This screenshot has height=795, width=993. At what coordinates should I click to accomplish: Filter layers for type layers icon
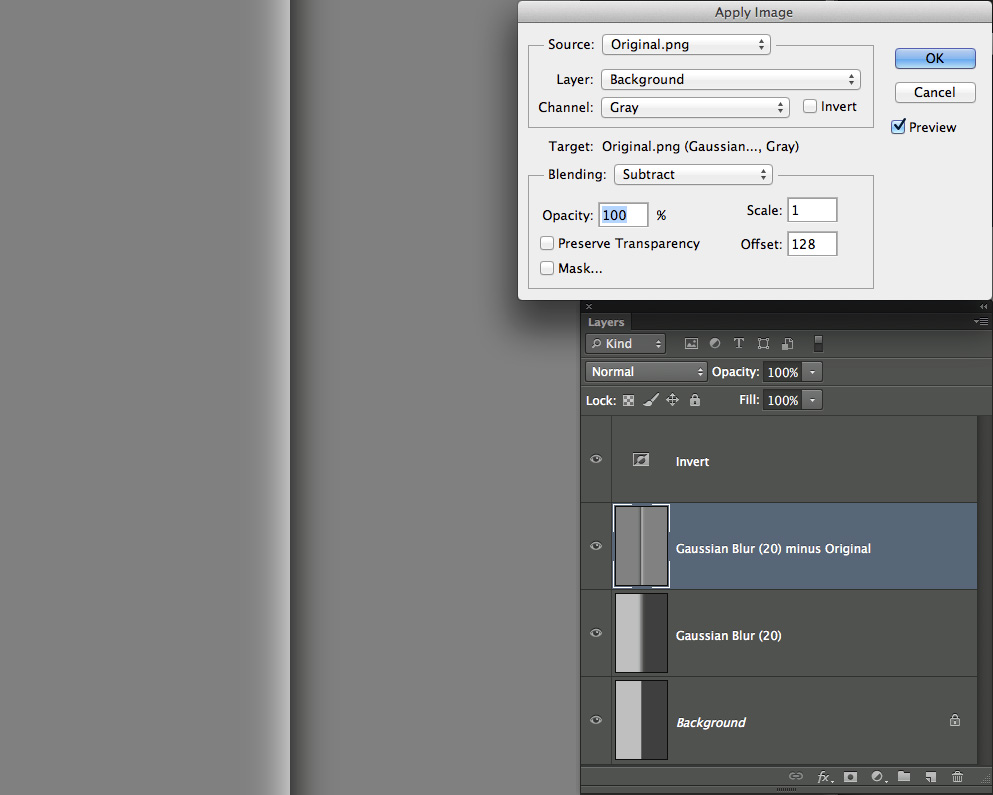point(738,343)
